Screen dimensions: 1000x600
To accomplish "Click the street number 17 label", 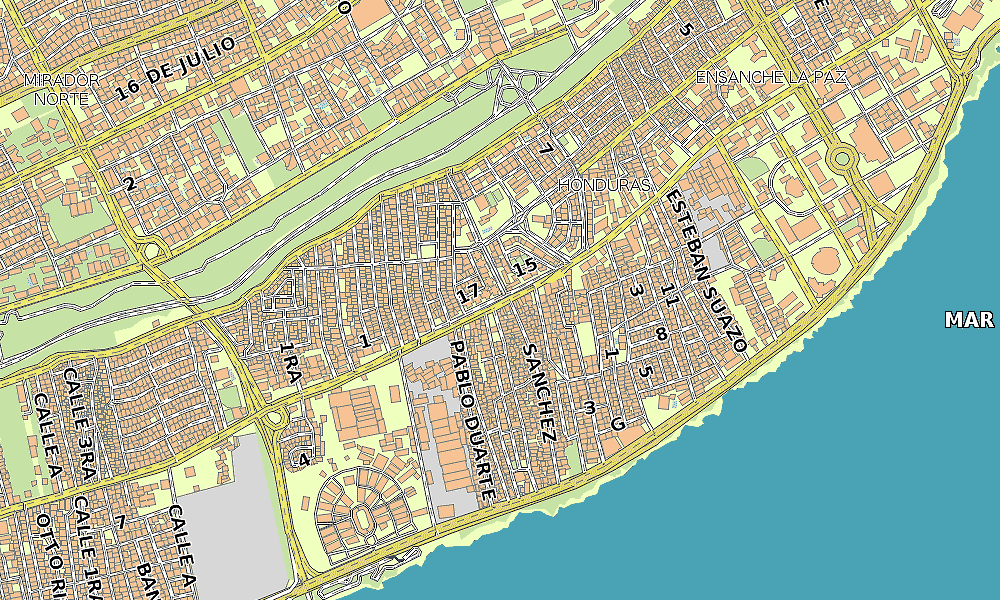I will pos(467,294).
